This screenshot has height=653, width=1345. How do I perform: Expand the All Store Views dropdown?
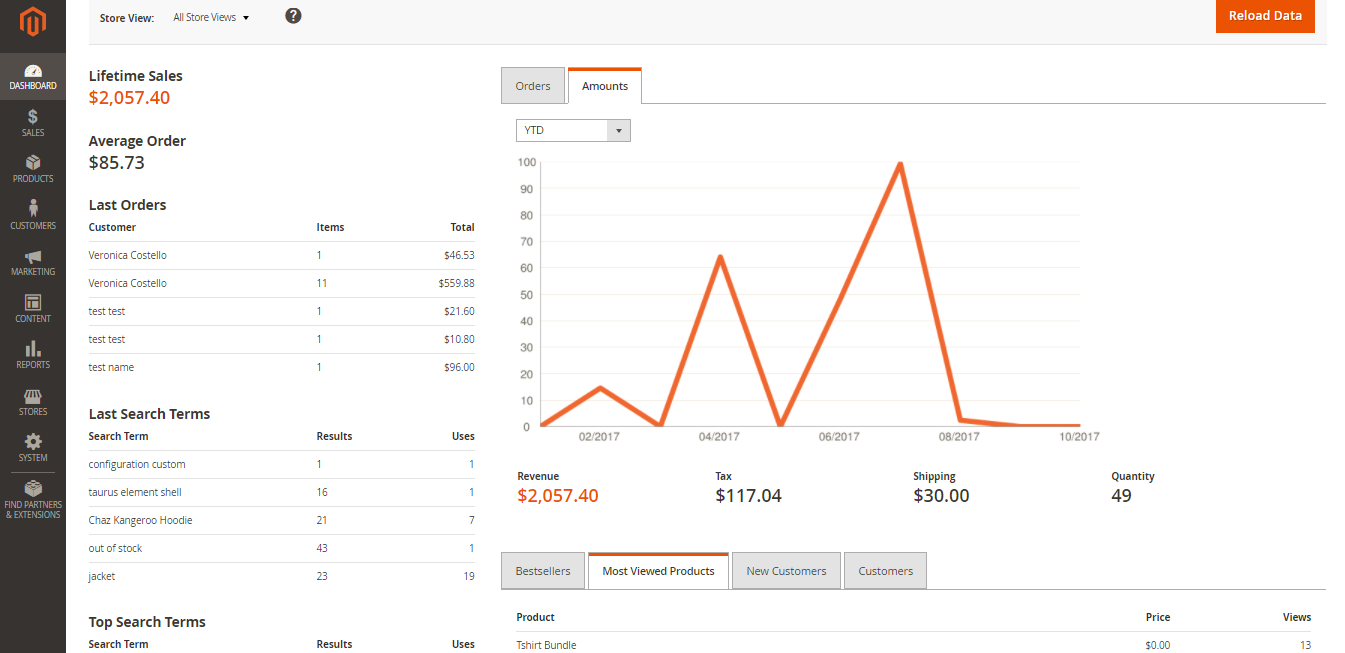click(211, 18)
